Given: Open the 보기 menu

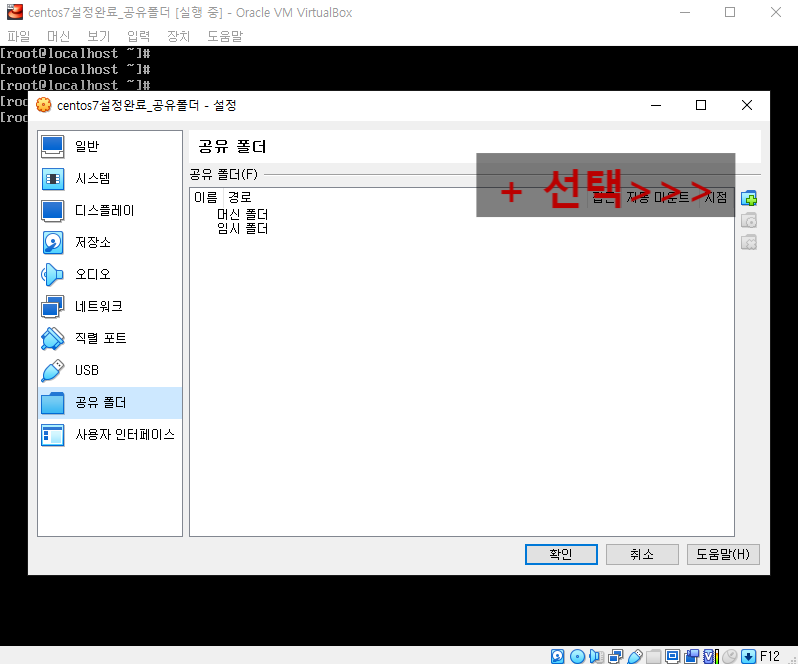Looking at the screenshot, I should (99, 36).
